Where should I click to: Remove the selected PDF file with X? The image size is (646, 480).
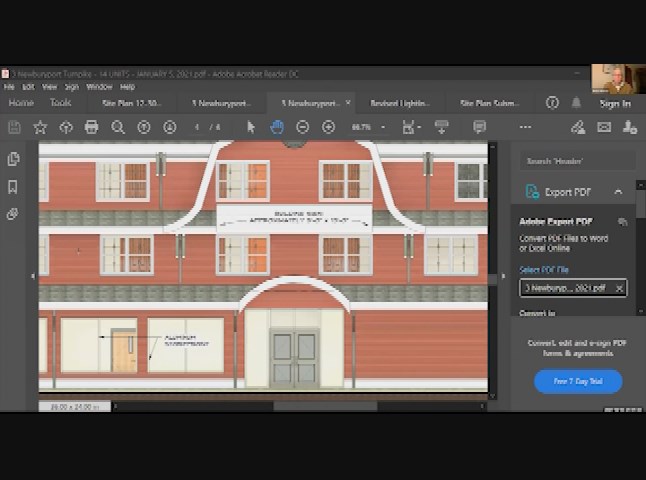619,288
